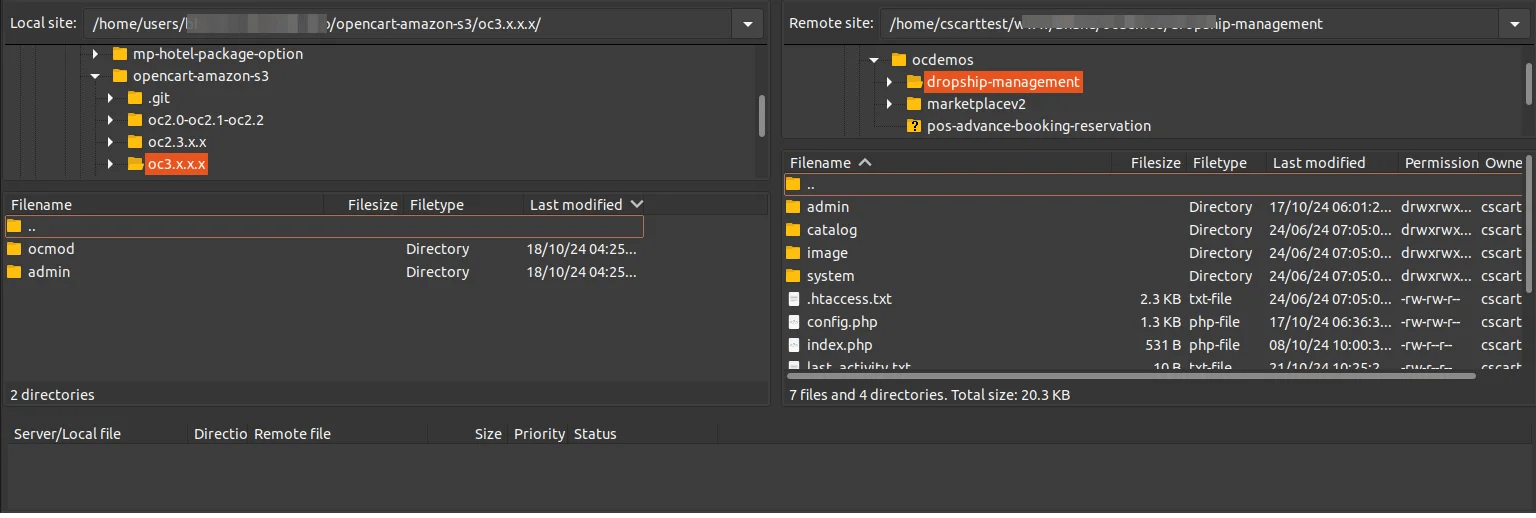The width and height of the screenshot is (1536, 518).
Task: Collapse the opencart-amazon-s3 tree node
Action: tap(95, 76)
